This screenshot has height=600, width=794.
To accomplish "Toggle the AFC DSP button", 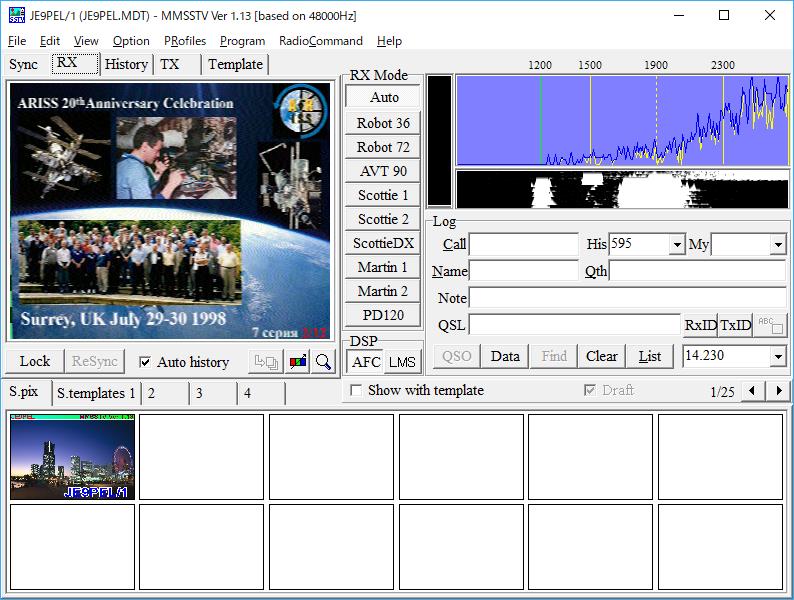I will point(366,362).
